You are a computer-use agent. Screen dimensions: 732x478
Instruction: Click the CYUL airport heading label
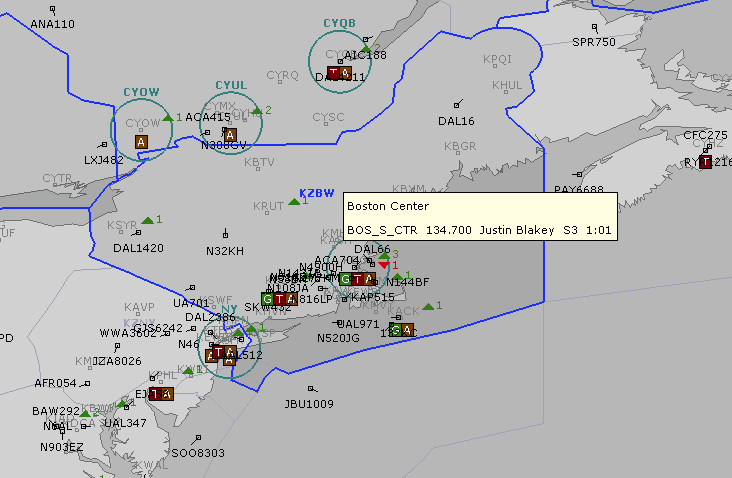pos(231,85)
